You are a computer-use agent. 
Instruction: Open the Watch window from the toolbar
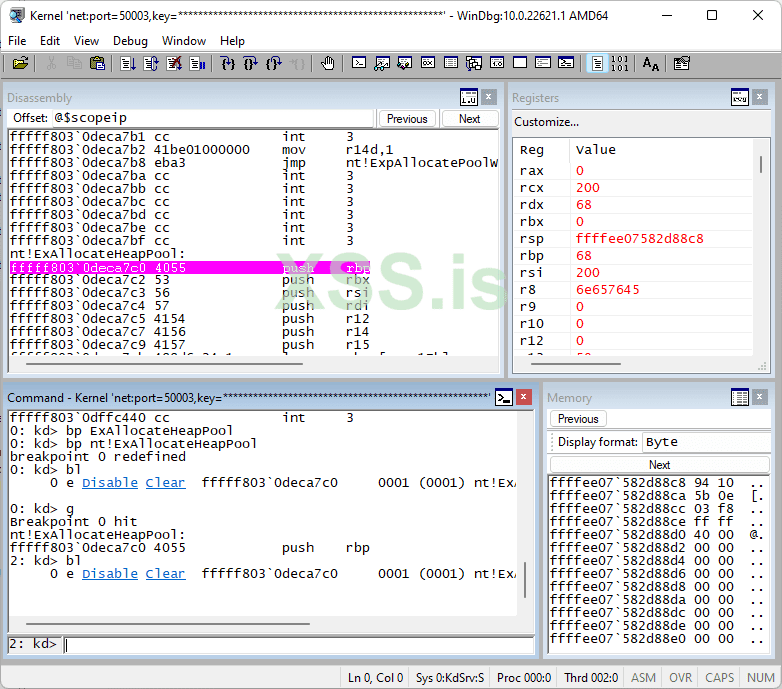pyautogui.click(x=381, y=63)
